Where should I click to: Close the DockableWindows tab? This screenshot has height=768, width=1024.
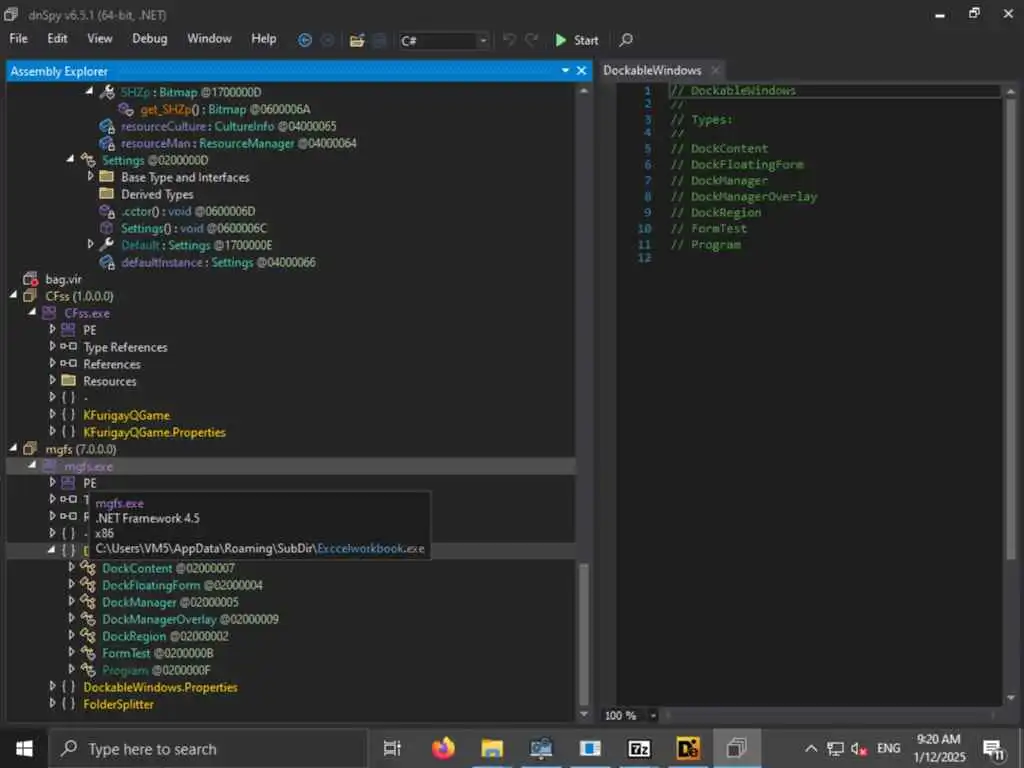coord(716,71)
